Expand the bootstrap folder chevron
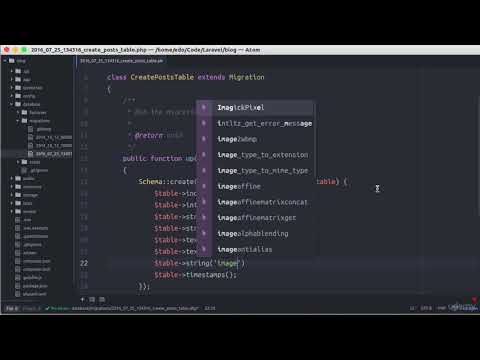480x360 pixels. pyautogui.click(x=12, y=88)
